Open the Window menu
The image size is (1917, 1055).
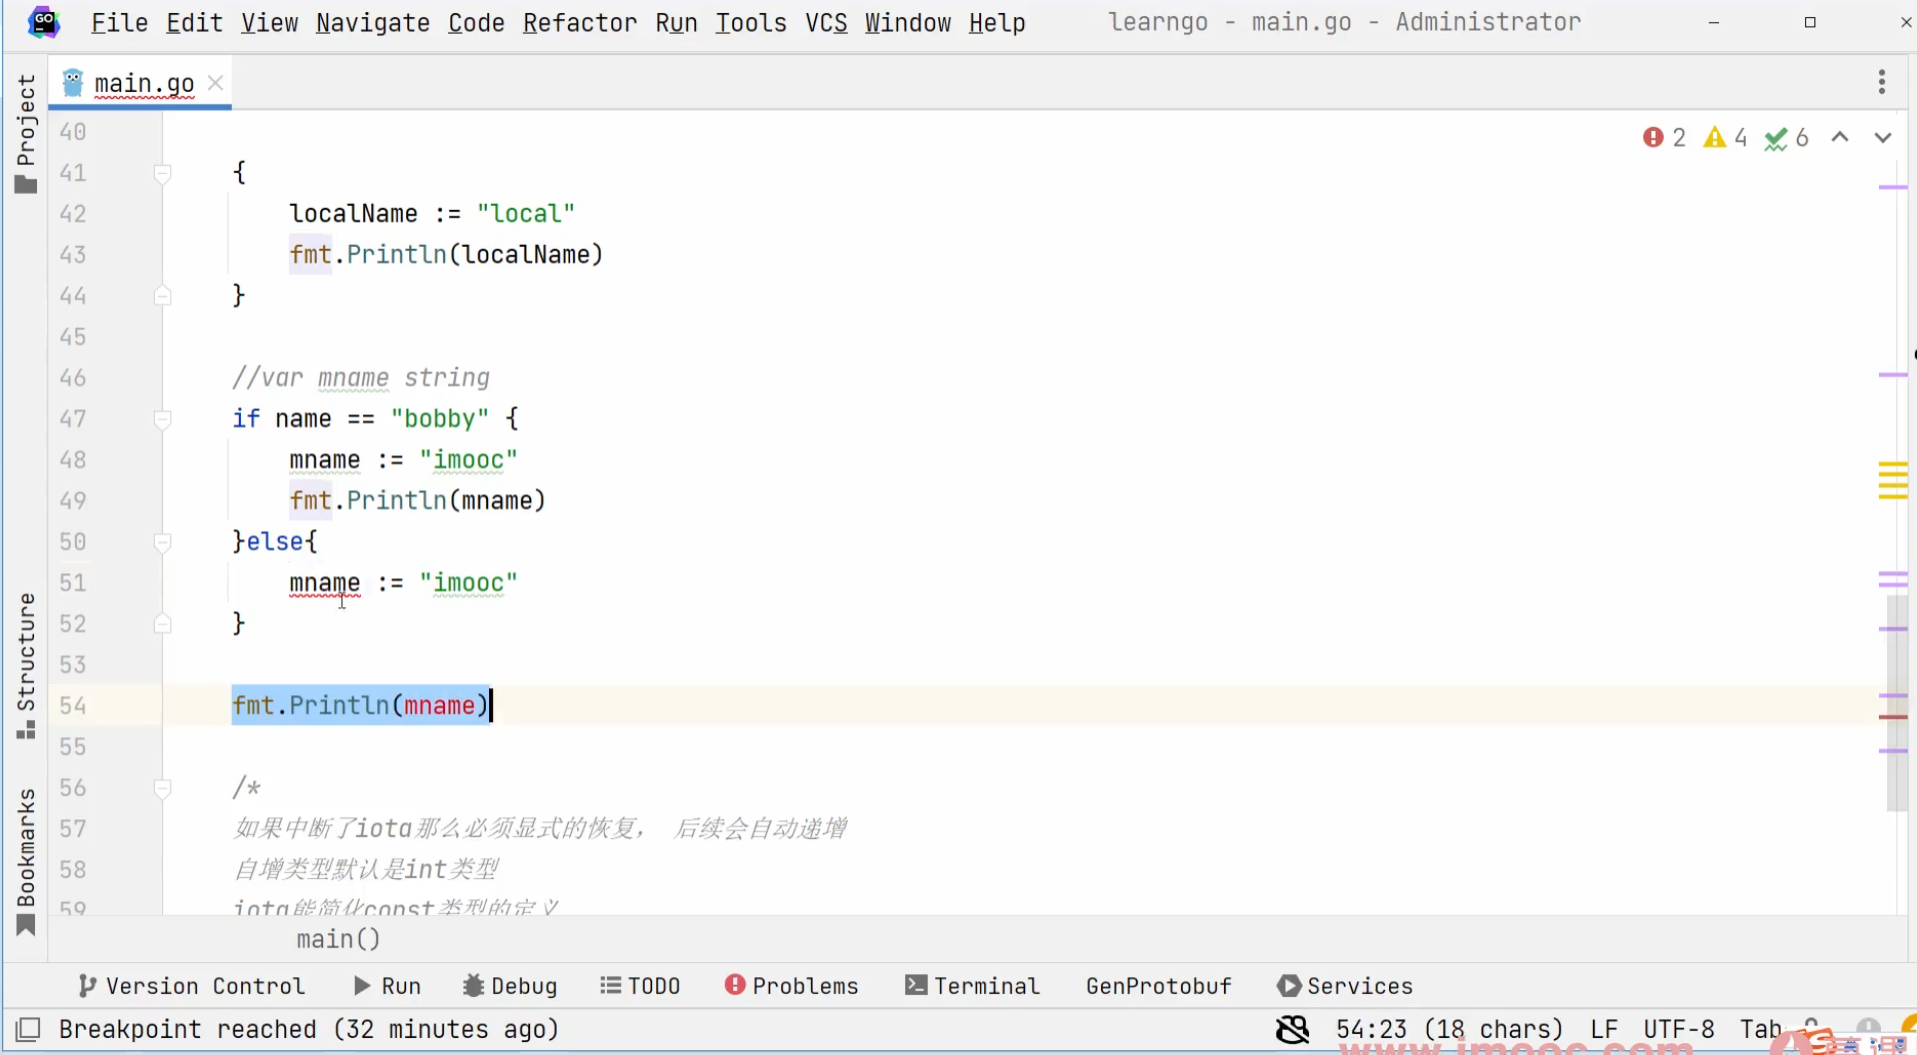point(908,22)
